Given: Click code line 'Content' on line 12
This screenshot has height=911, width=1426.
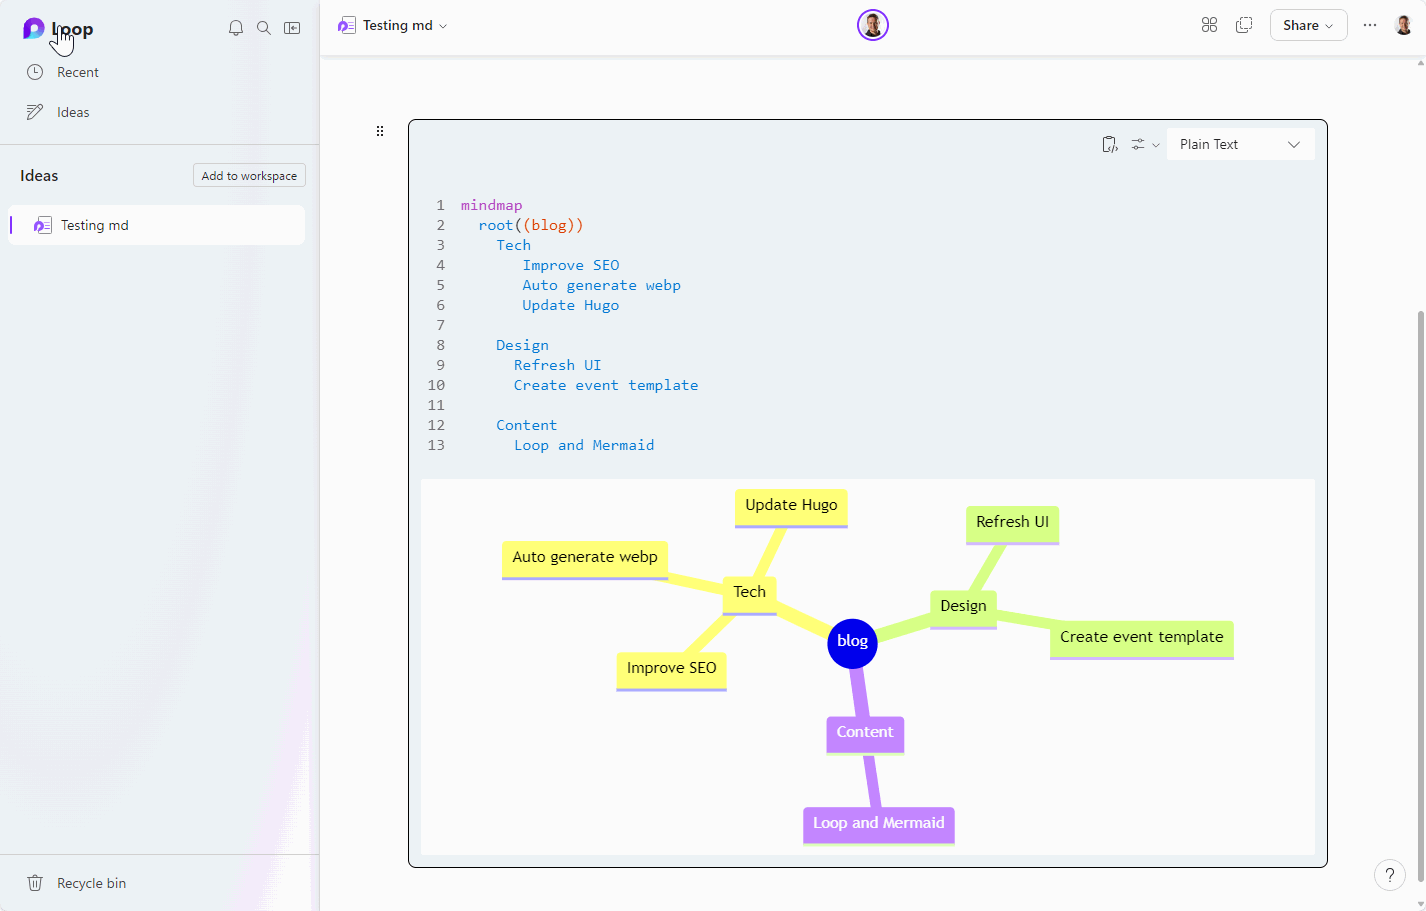Looking at the screenshot, I should point(526,425).
